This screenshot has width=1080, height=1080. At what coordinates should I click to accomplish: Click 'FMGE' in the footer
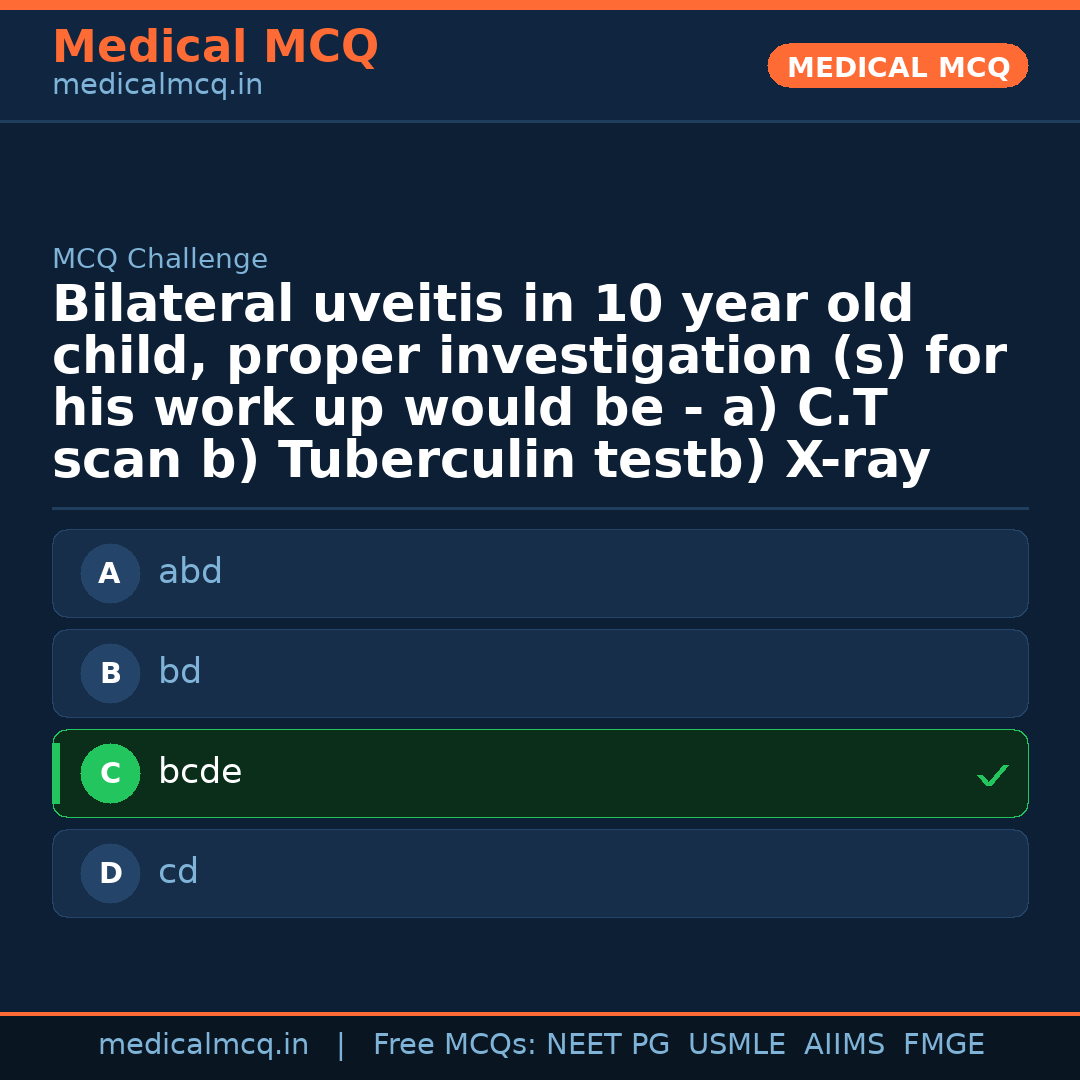point(943,1045)
